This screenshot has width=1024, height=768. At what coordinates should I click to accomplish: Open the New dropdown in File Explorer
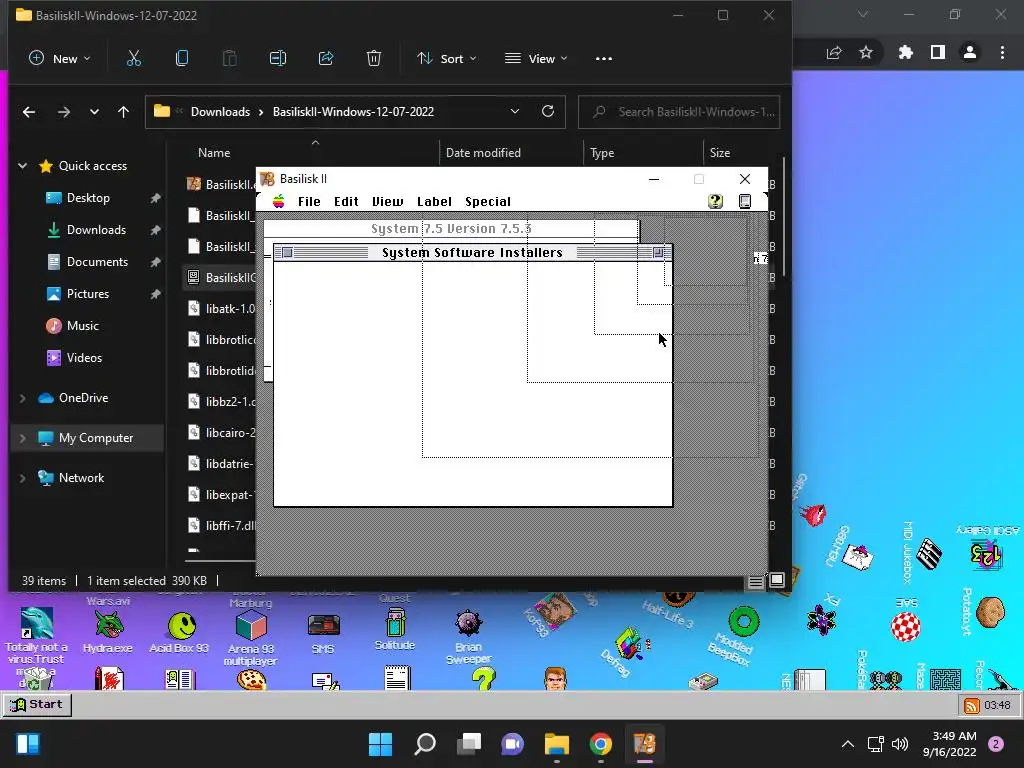[59, 58]
